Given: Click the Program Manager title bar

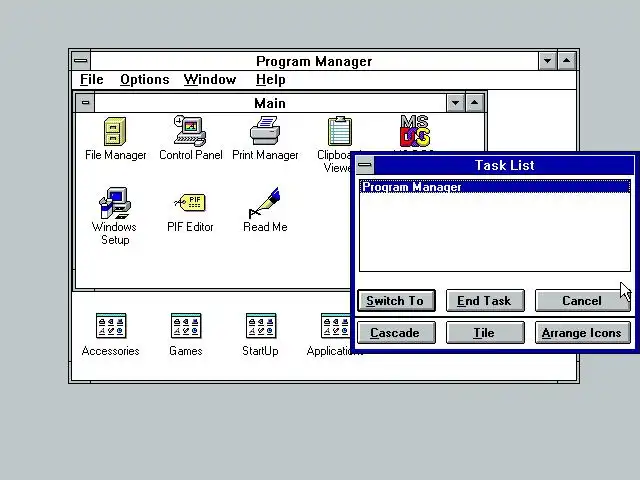Looking at the screenshot, I should click(314, 61).
